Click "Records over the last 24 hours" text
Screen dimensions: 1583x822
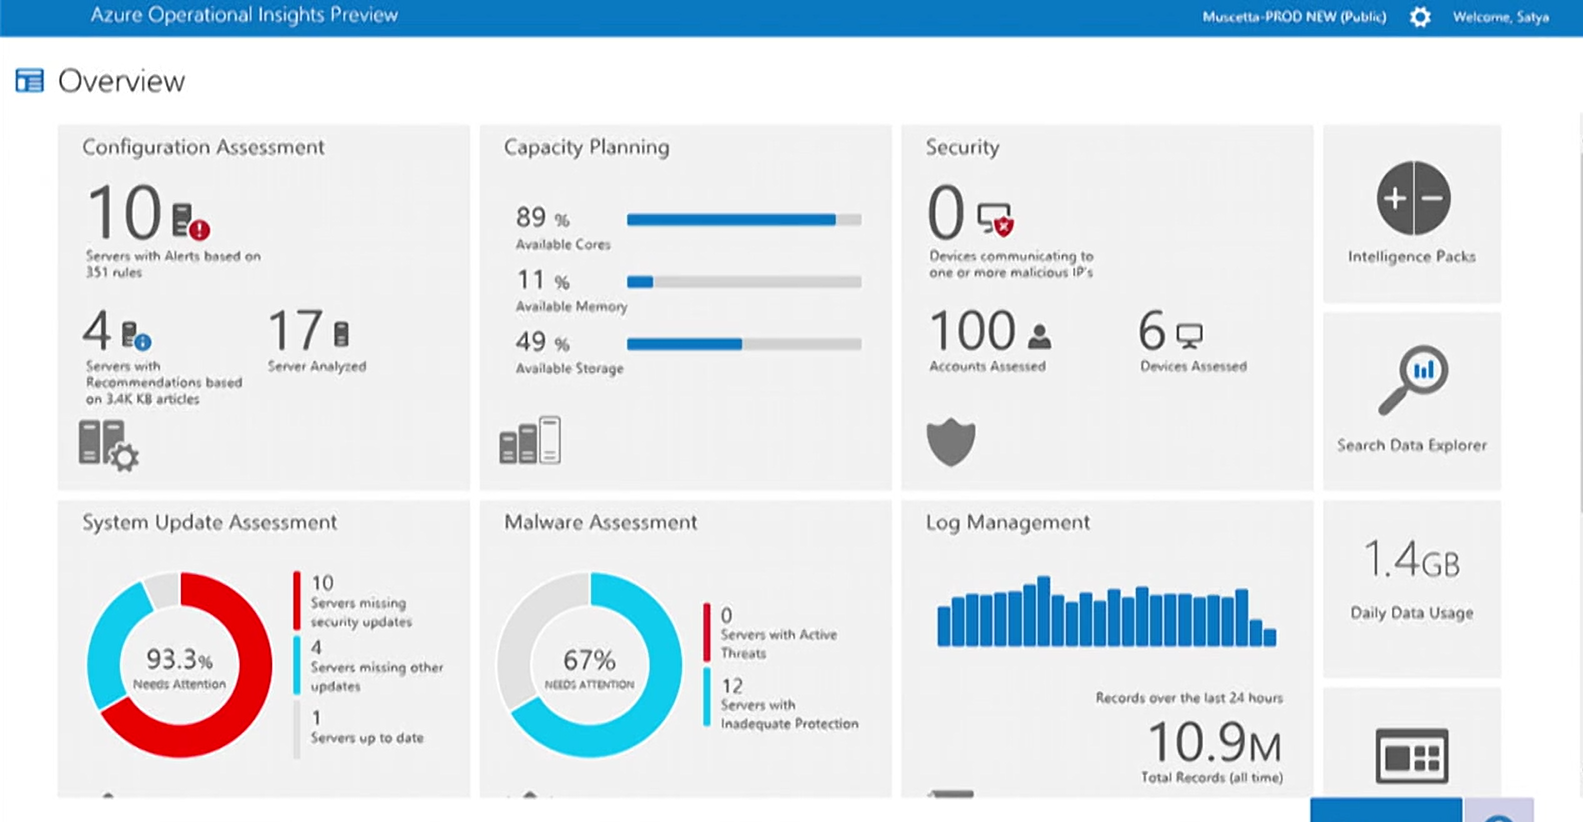[x=1189, y=698]
